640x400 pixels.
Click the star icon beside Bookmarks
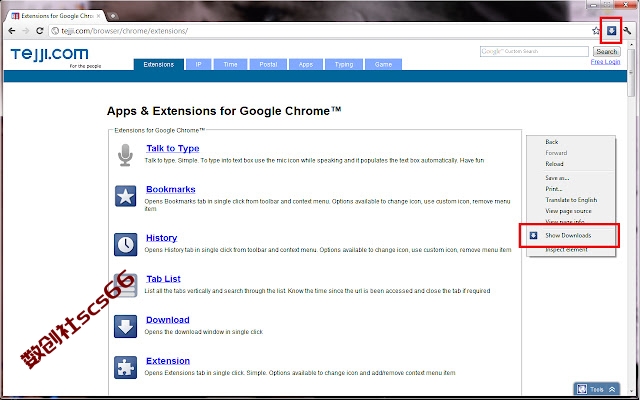tap(125, 196)
